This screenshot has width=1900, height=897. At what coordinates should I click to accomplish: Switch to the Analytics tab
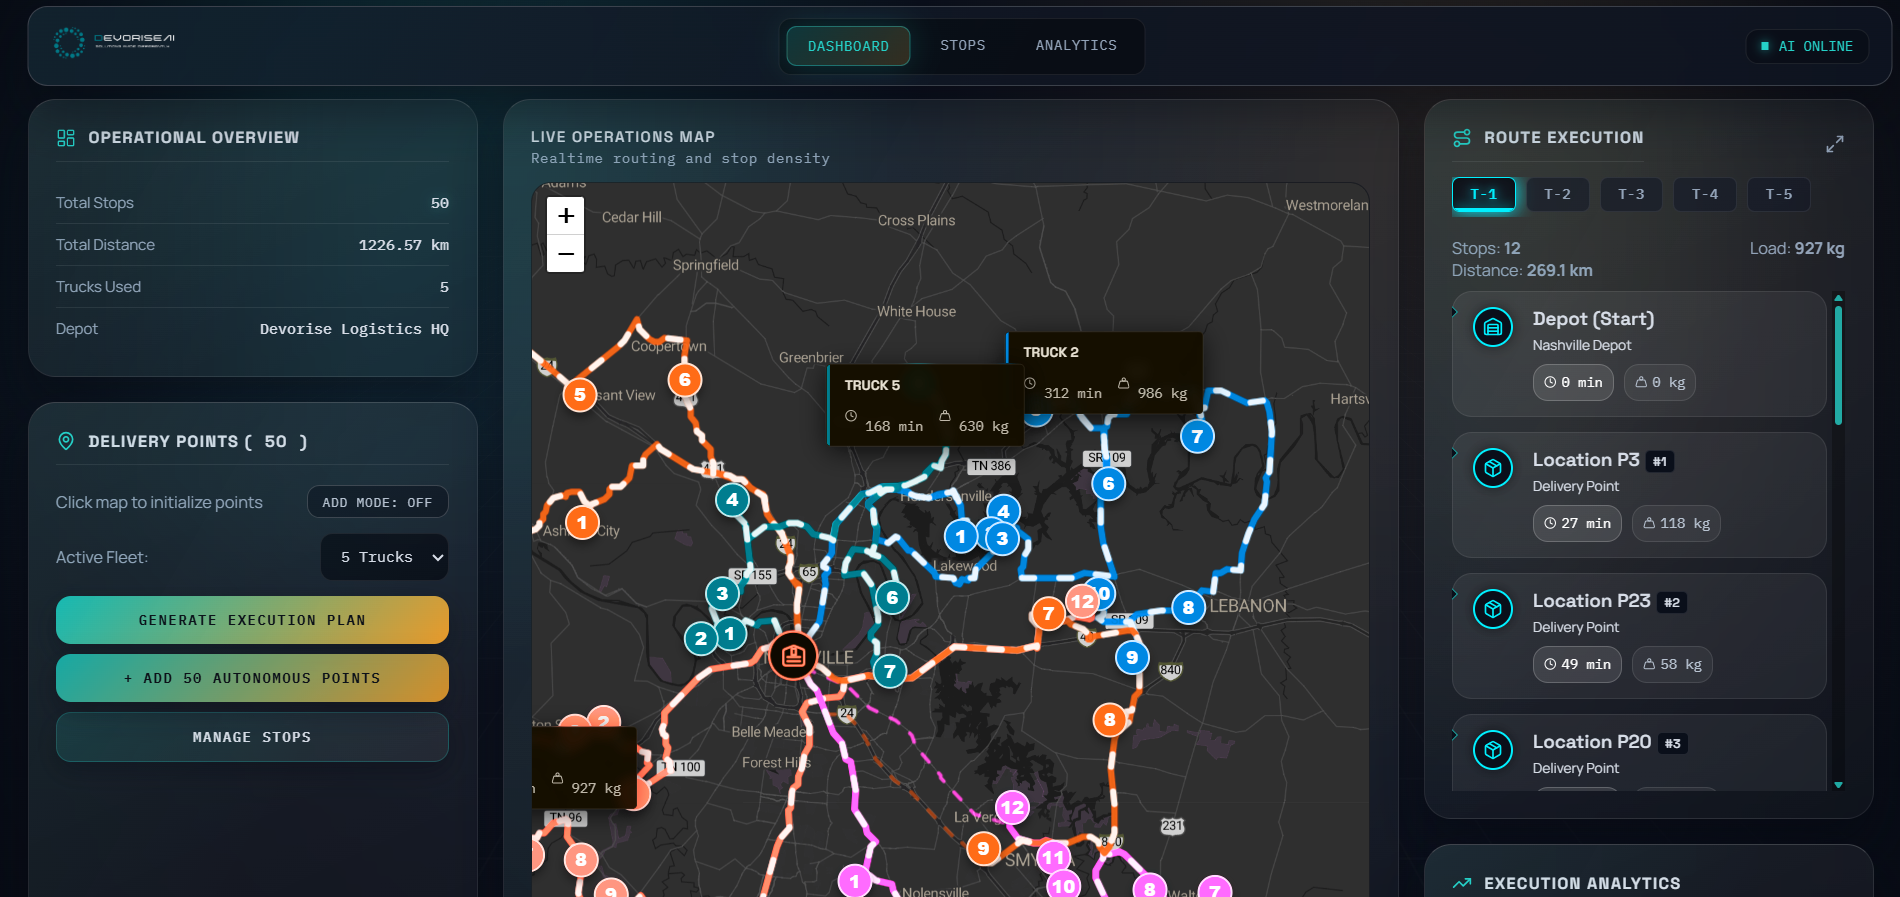pos(1075,46)
